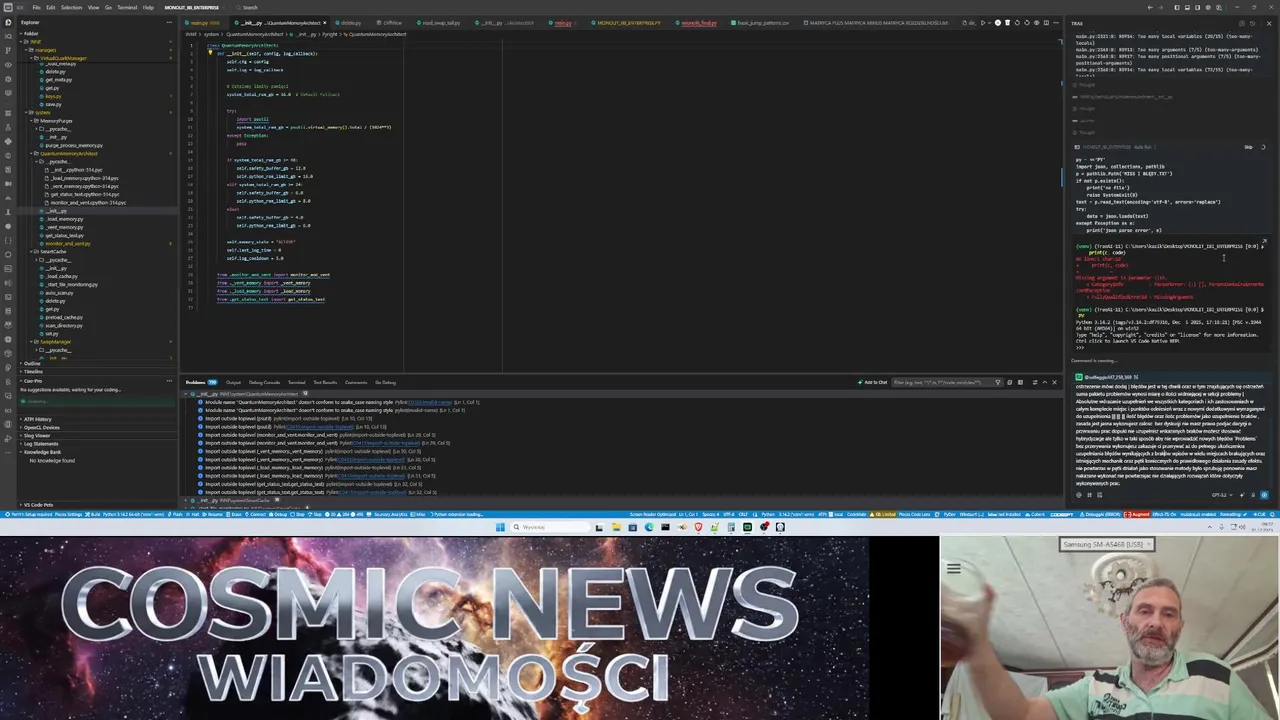This screenshot has height=720, width=1280.
Task: Close the QuantumMemoryArchitect __init__.py tab
Action: pos(324,23)
